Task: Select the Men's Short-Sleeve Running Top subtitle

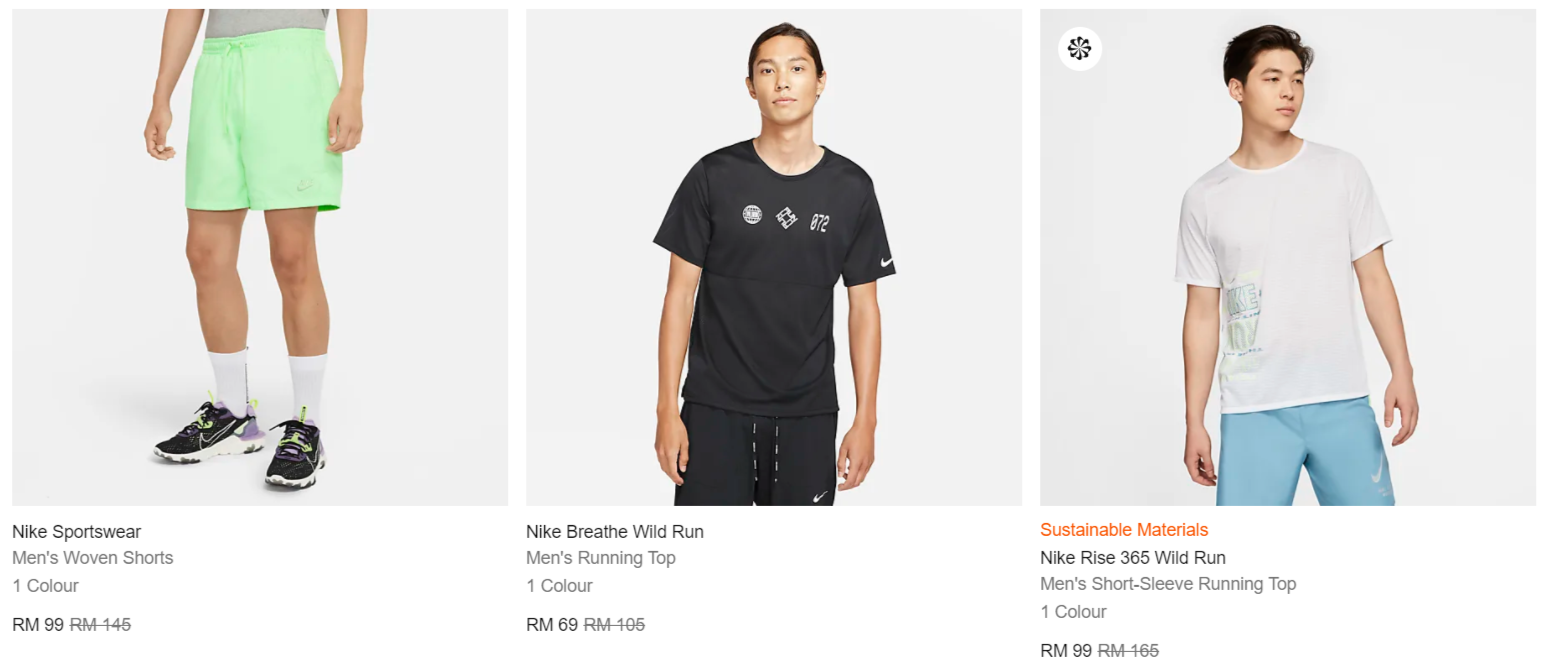Action: [x=1168, y=584]
